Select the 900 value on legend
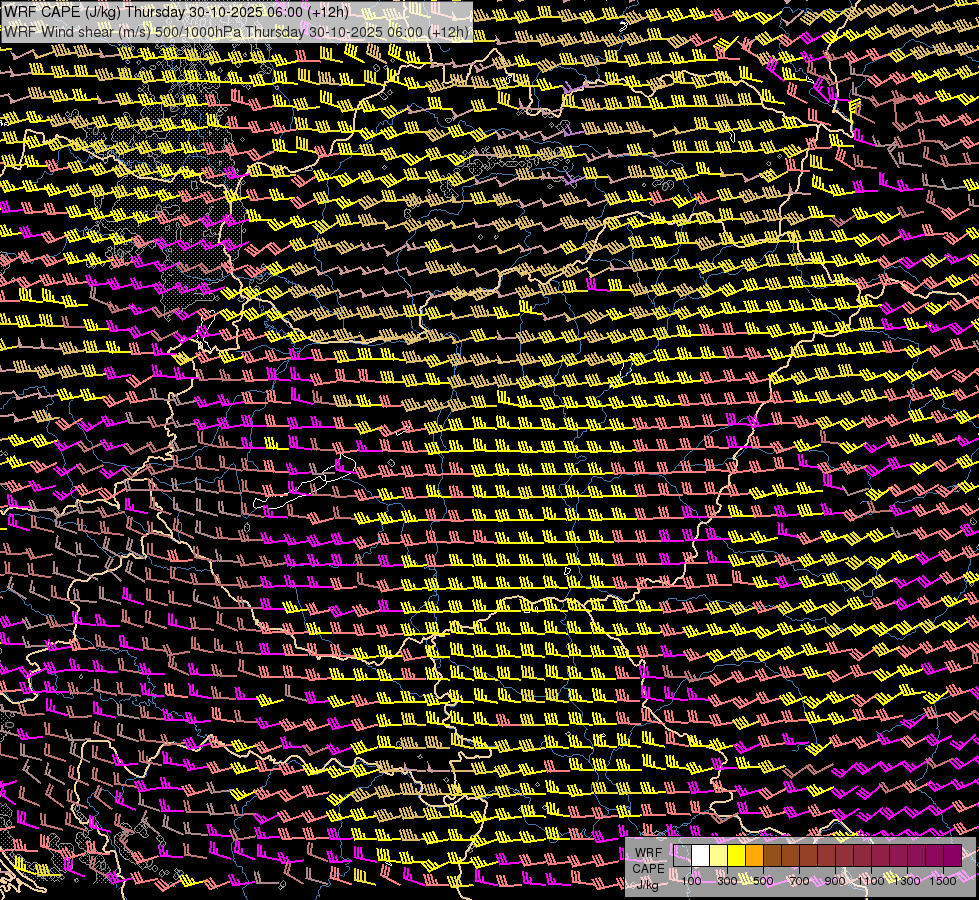This screenshot has height=900, width=979. 835,881
